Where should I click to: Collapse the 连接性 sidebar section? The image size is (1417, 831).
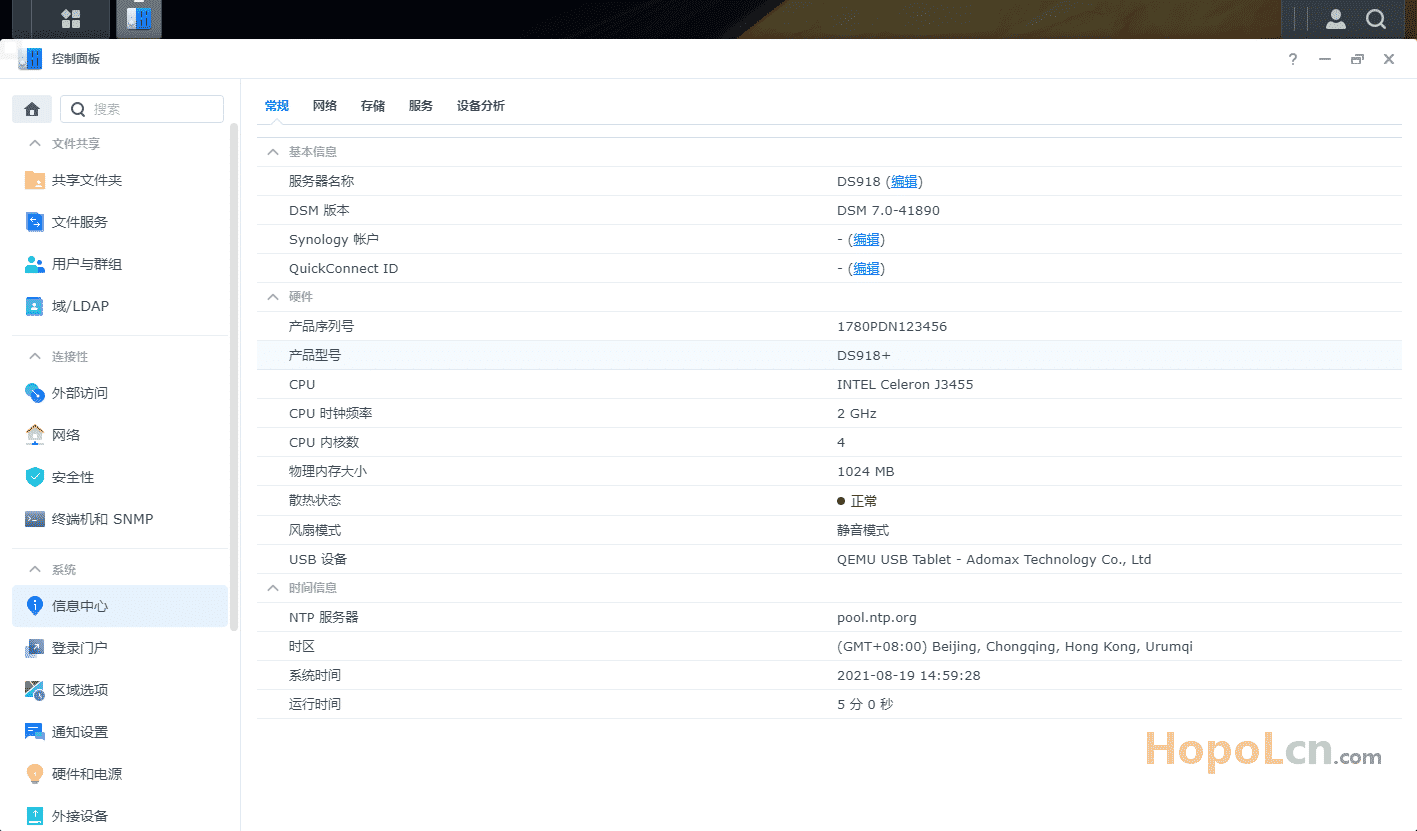click(35, 357)
